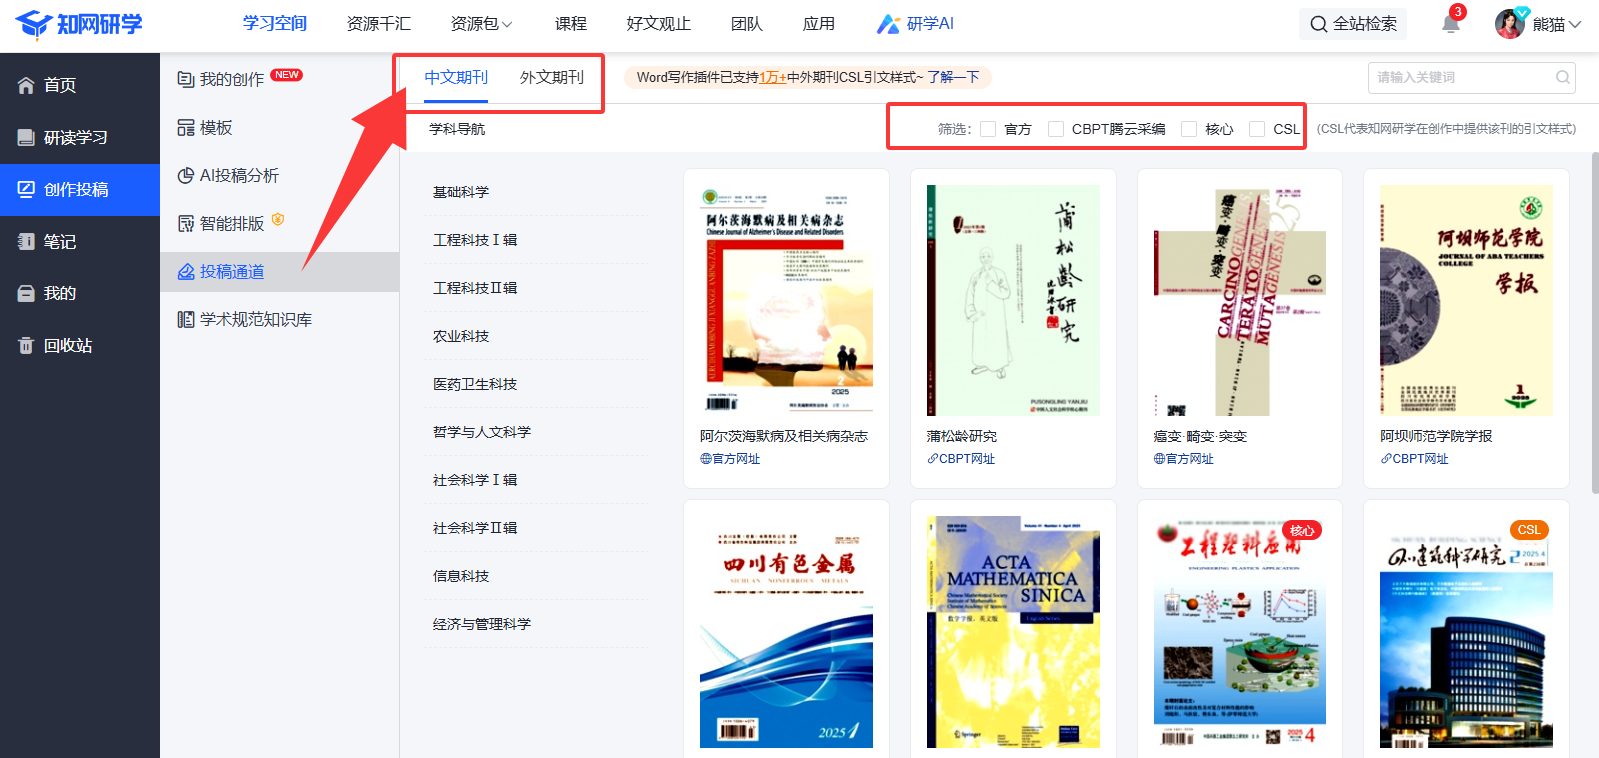The image size is (1599, 758).
Task: Click the 蒲松龄研究 journal cover thumbnail
Action: pyautogui.click(x=1013, y=300)
